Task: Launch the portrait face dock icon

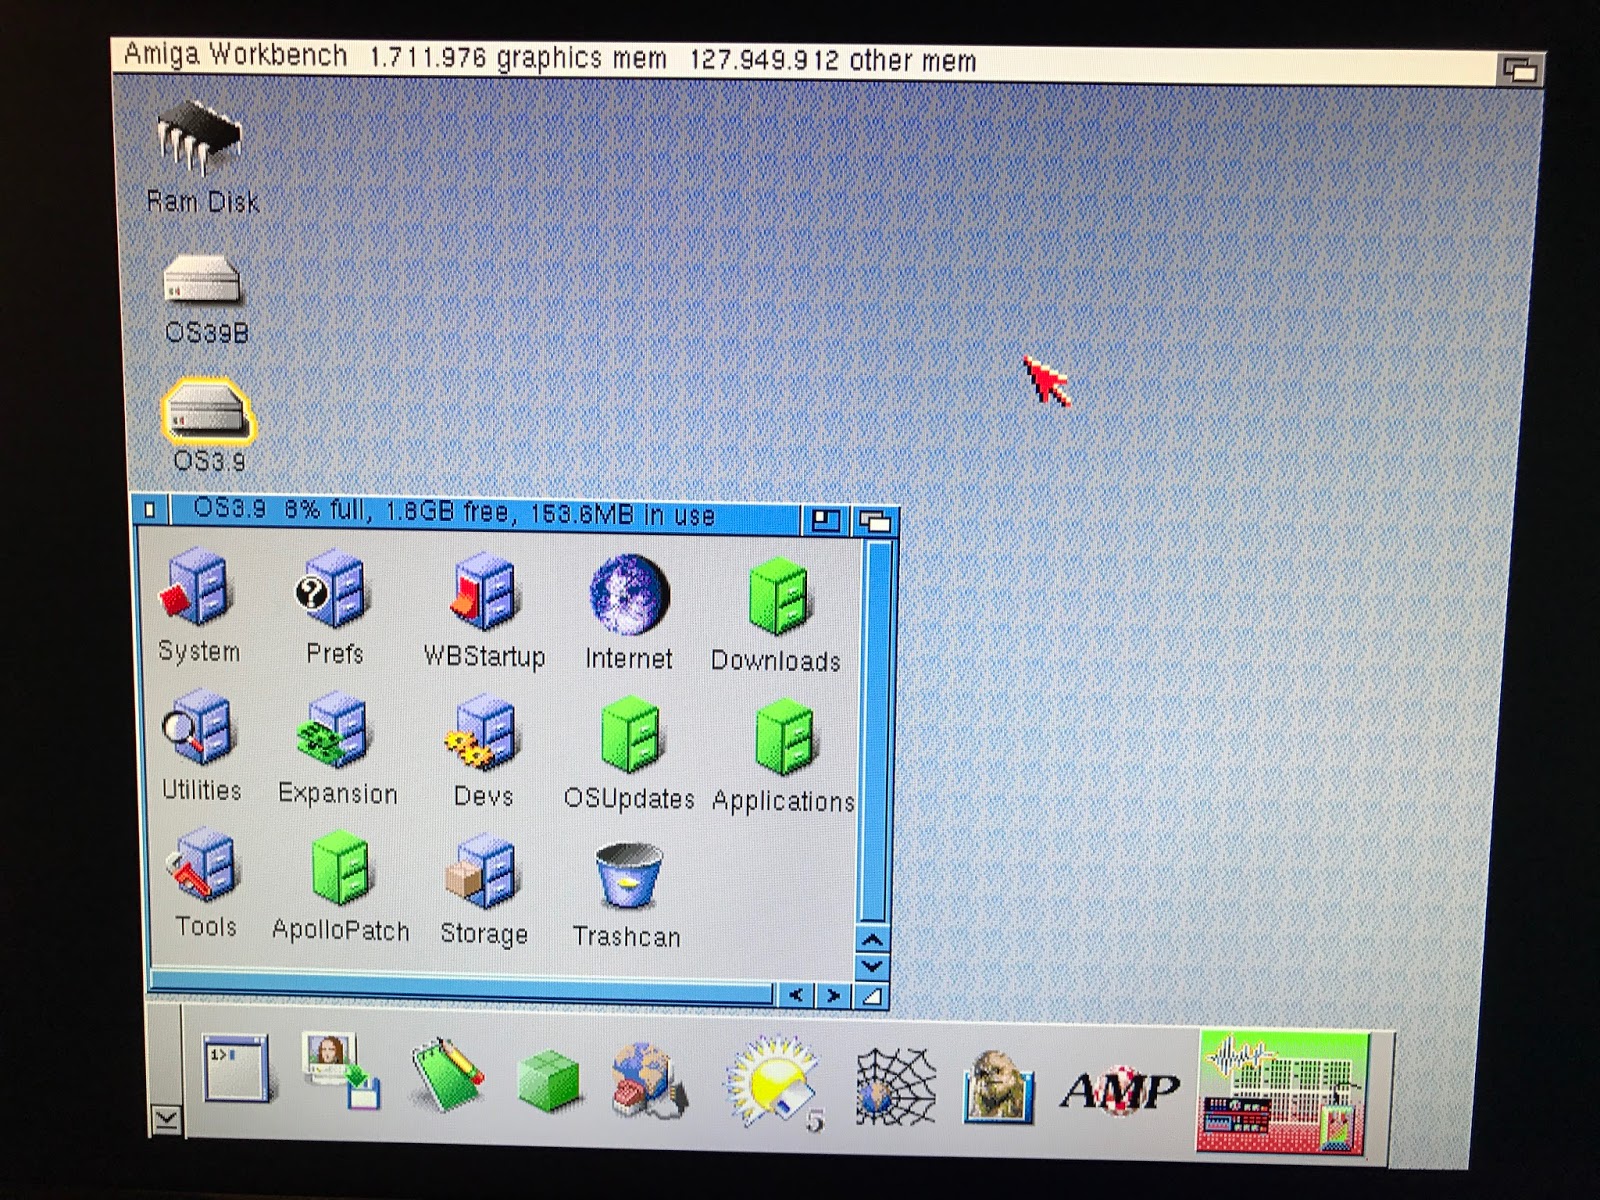Action: tap(998, 1088)
